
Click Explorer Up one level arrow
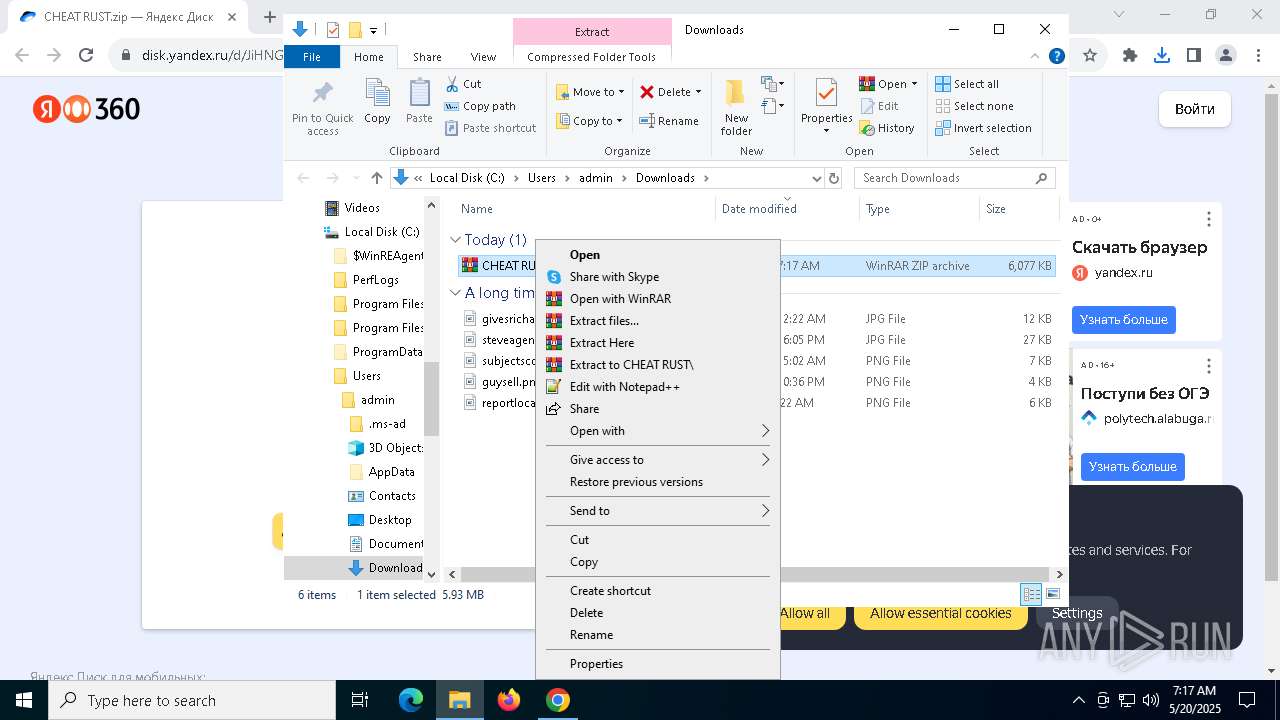(376, 178)
